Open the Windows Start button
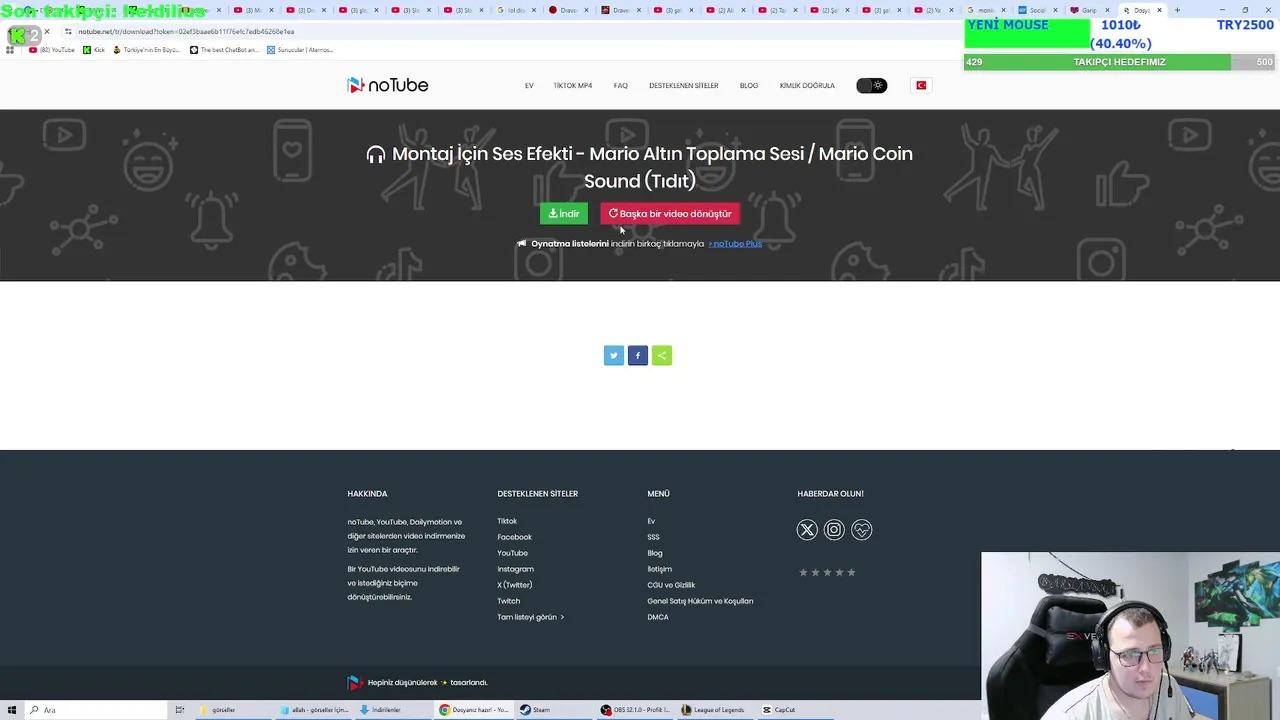The height and width of the screenshot is (720, 1280). point(10,710)
